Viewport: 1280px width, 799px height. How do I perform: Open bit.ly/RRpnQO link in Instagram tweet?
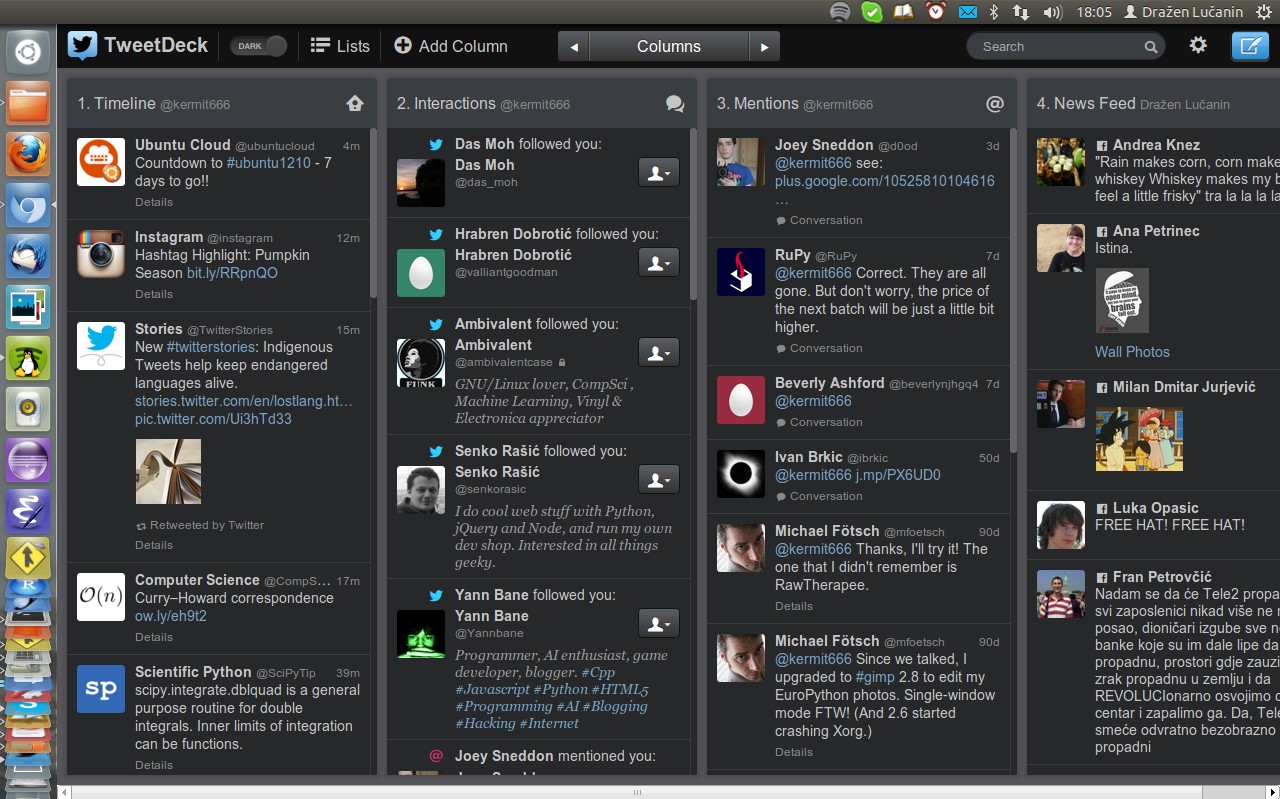pos(232,273)
